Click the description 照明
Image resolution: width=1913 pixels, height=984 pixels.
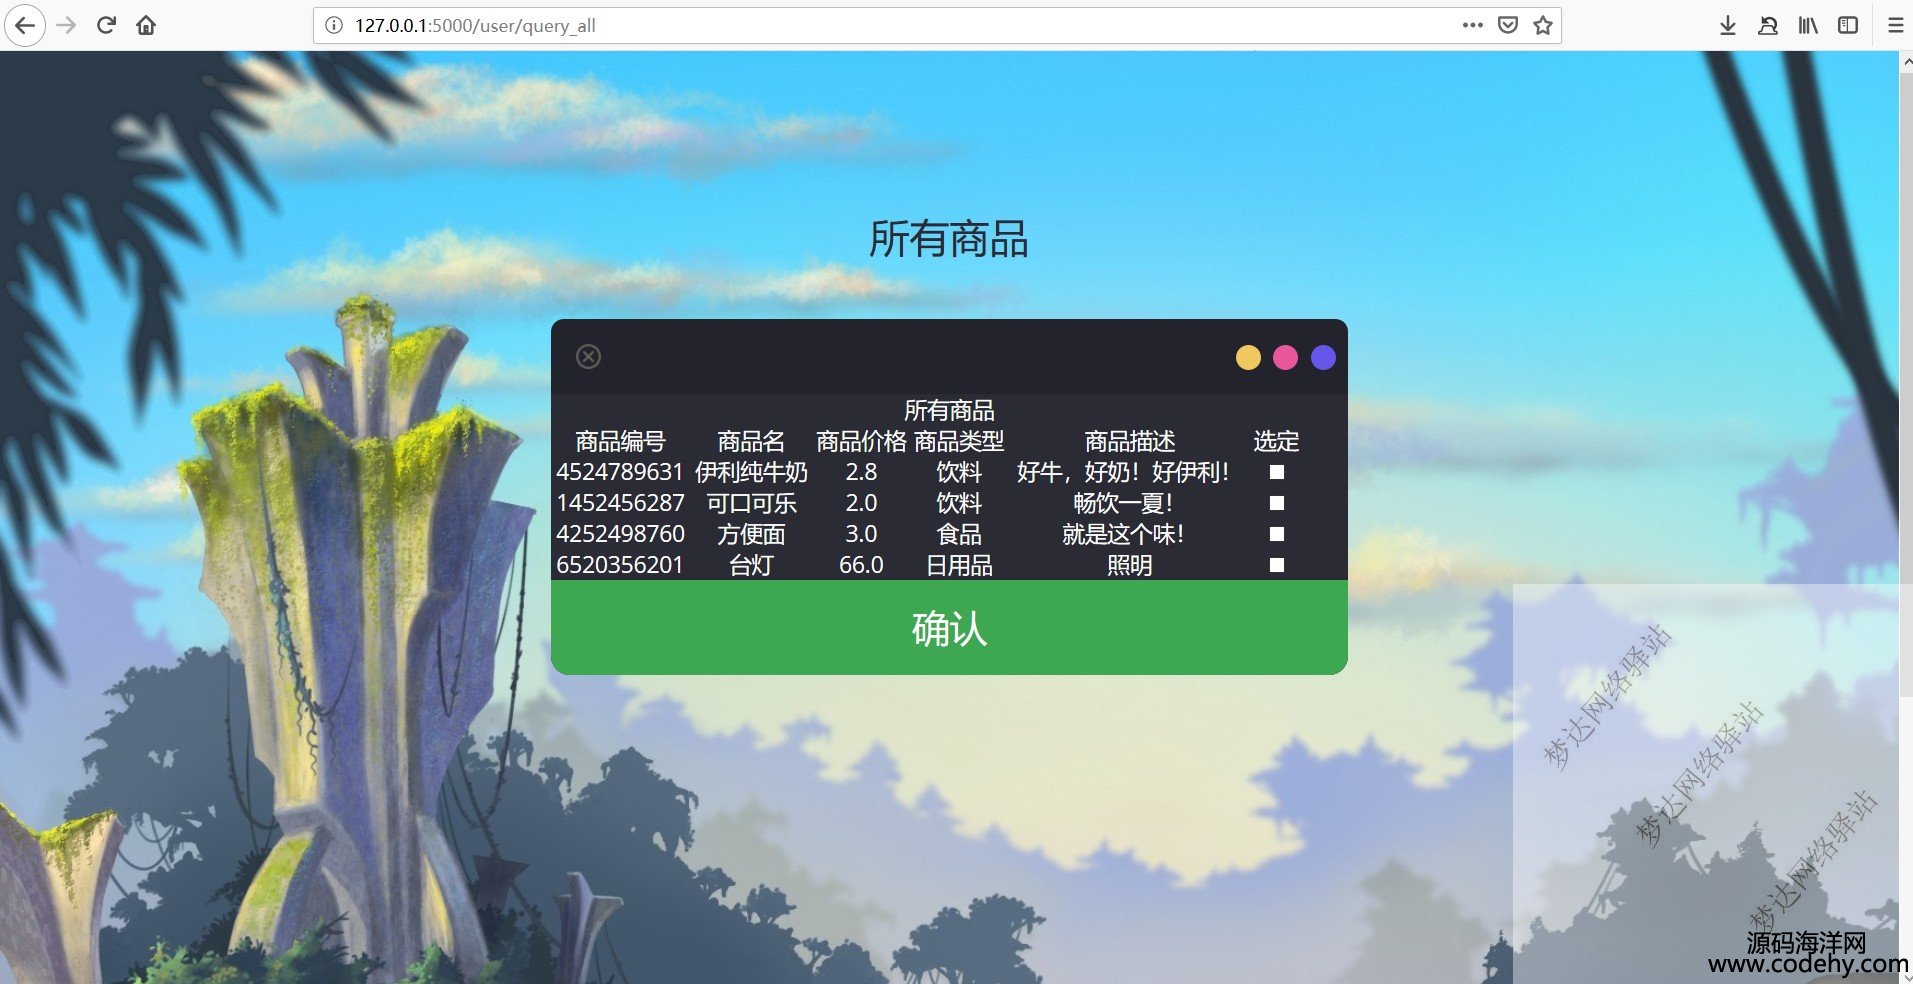point(1130,565)
